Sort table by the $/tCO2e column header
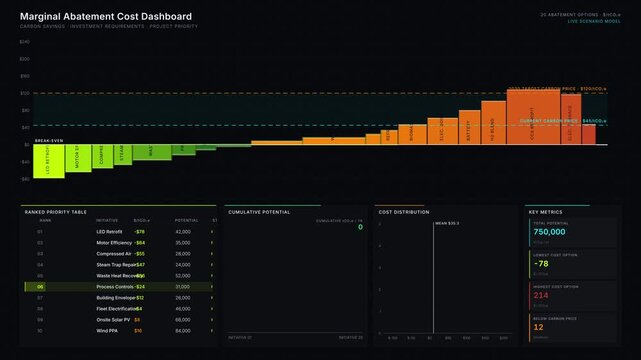Screen dimensions: 641x360 pos(141,221)
